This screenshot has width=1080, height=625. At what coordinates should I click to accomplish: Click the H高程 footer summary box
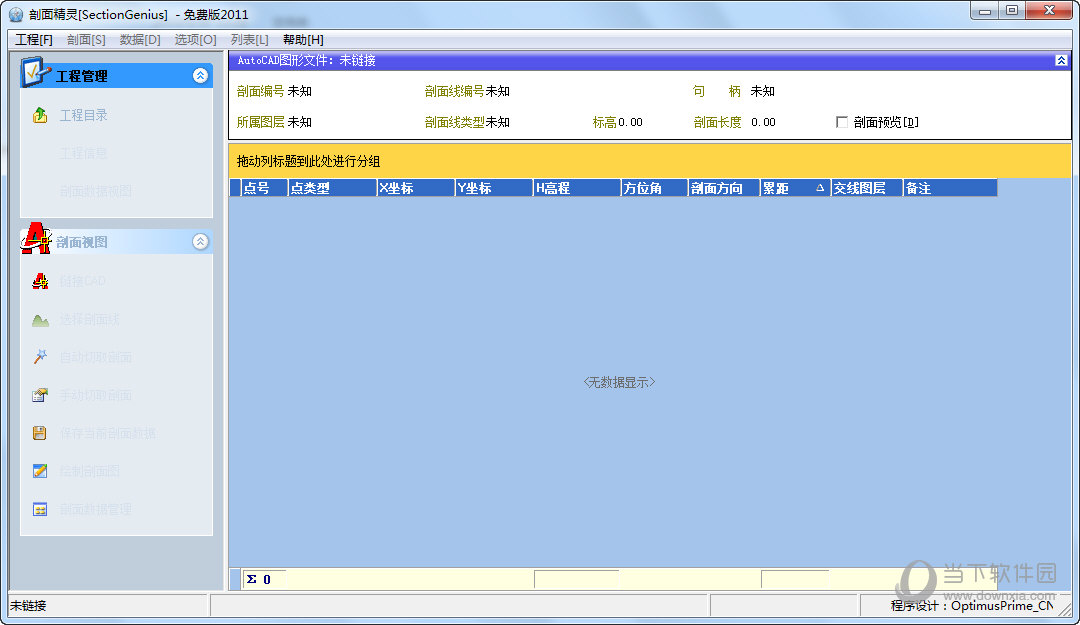tap(577, 580)
